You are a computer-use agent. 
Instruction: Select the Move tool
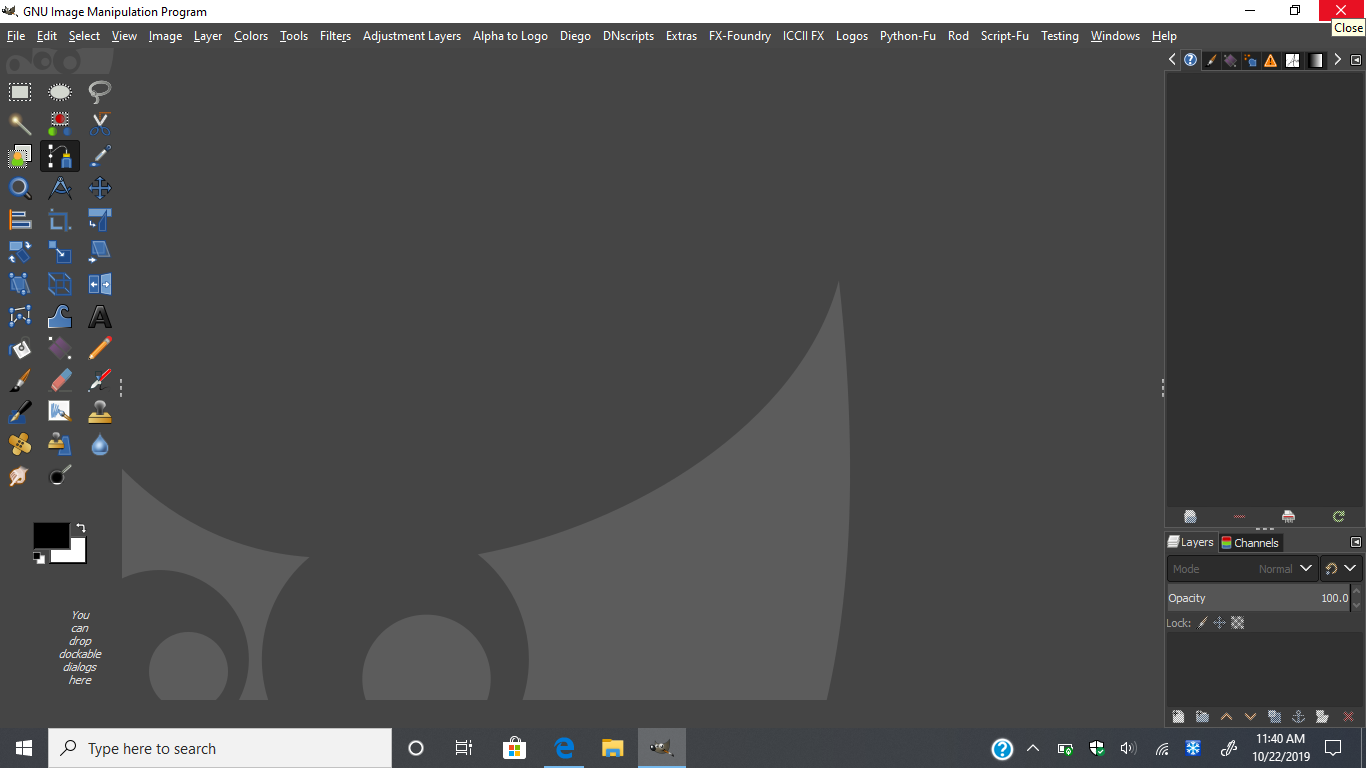point(100,188)
